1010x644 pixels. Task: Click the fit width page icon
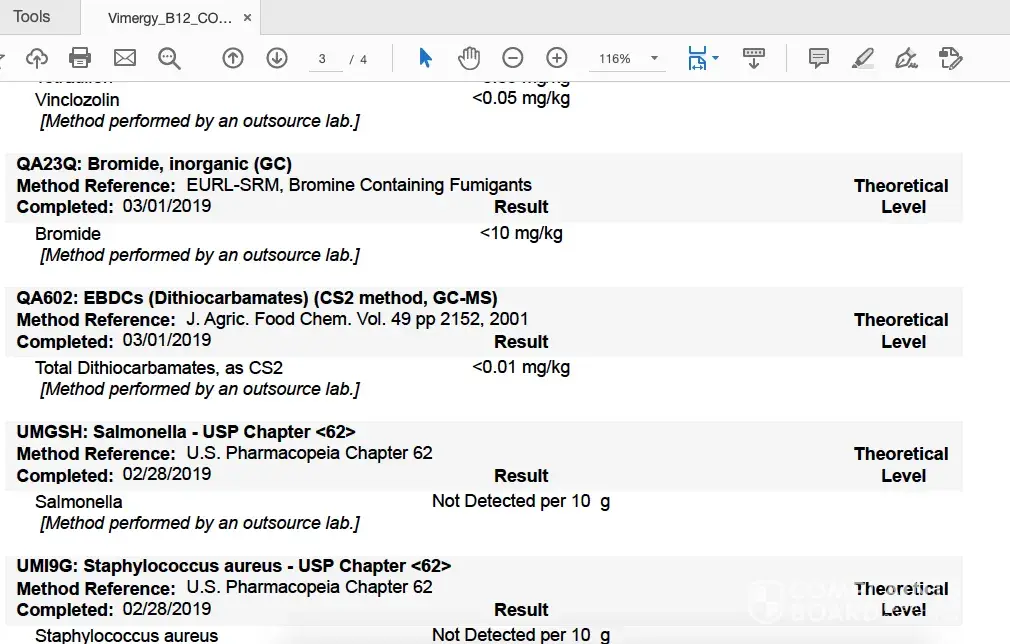697,59
